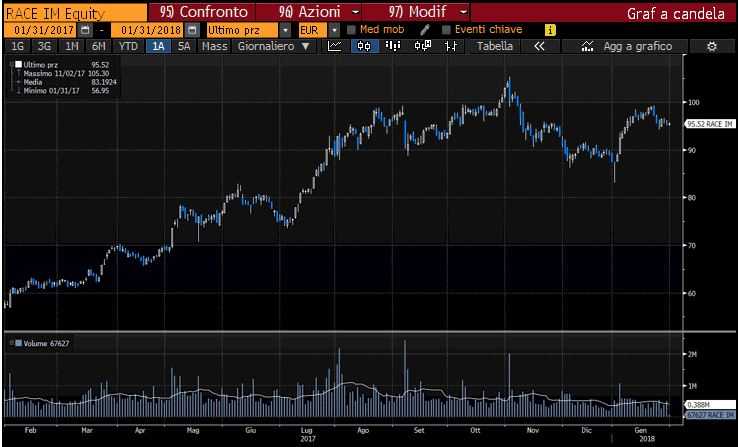Select the line chart type icon

click(335, 46)
